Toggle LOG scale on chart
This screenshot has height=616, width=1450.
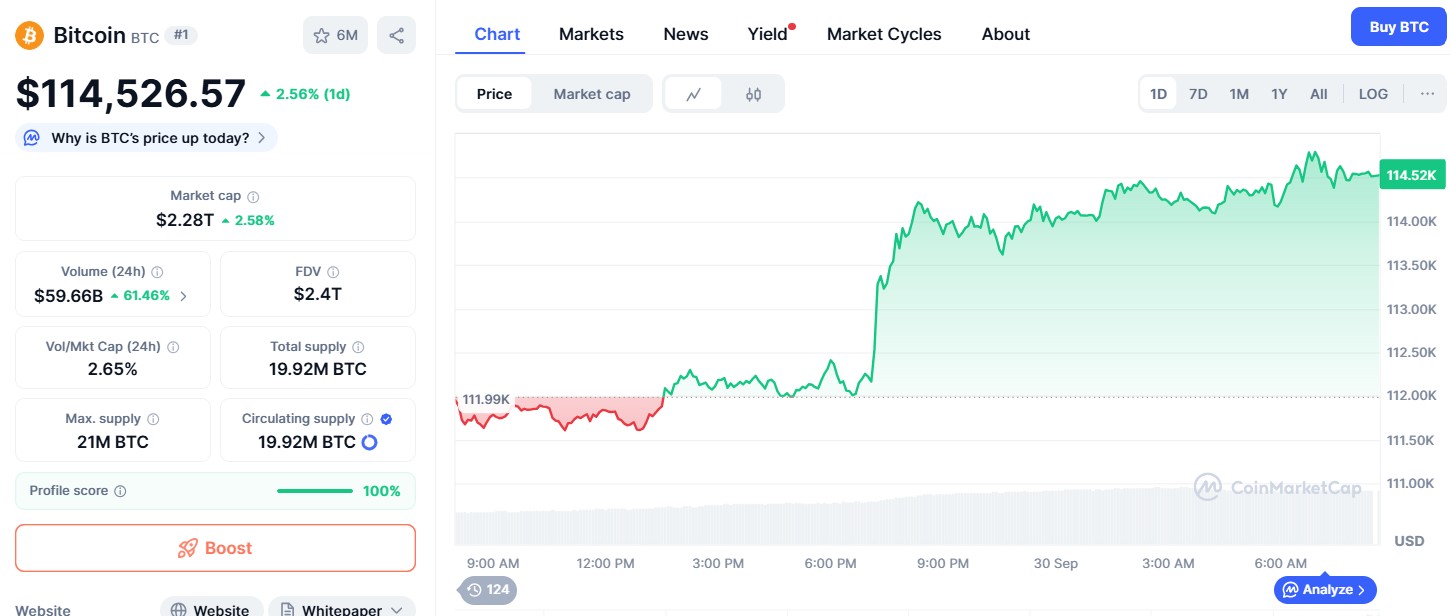1373,94
